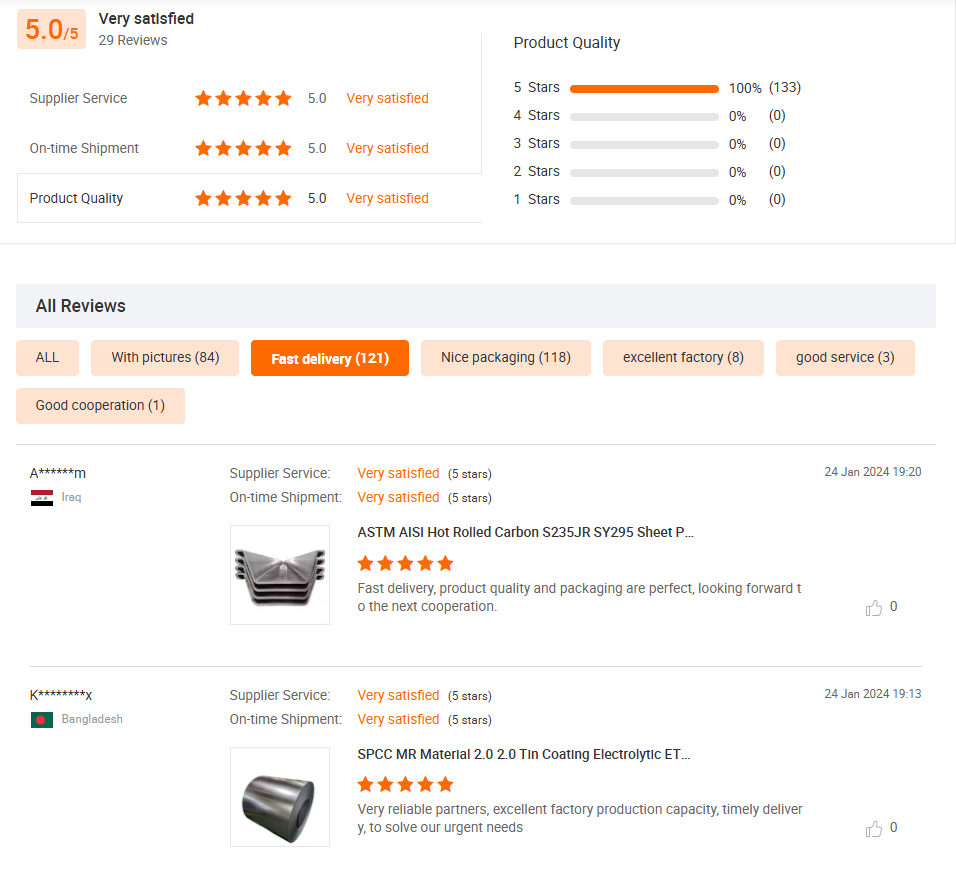Click thumbs-up icon on Iraq review
Screen dimensions: 956x877
874,607
